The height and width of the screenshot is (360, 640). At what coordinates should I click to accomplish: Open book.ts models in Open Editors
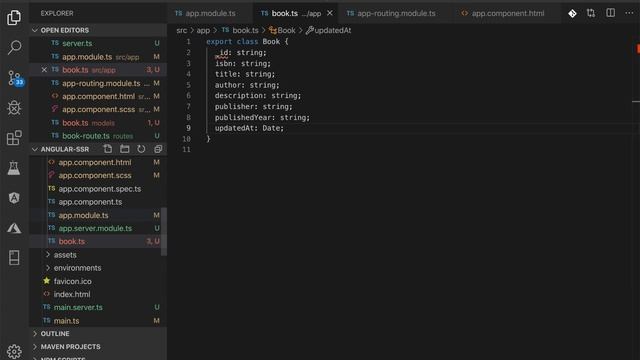[x=98, y=123]
